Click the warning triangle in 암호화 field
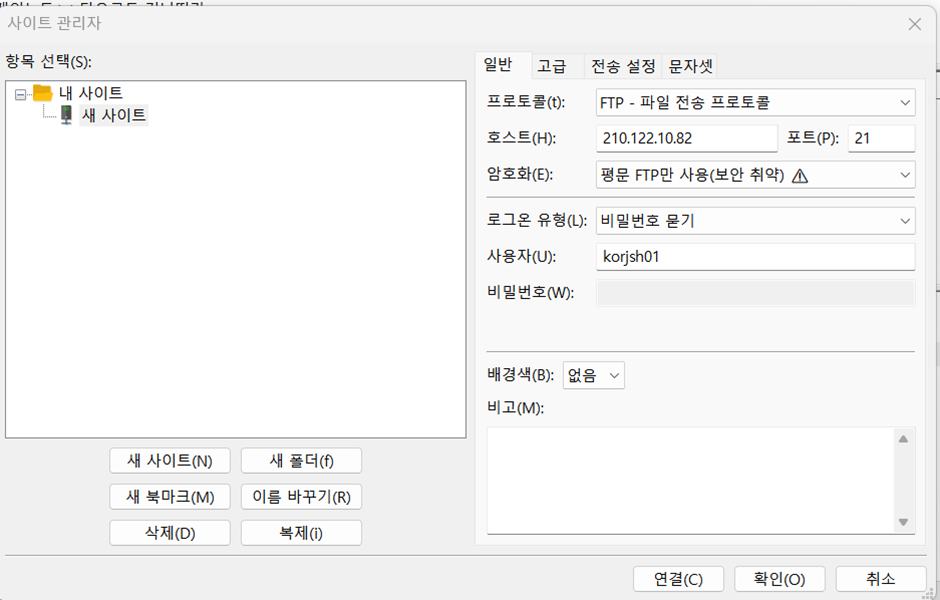This screenshot has height=600, width=940. [799, 175]
